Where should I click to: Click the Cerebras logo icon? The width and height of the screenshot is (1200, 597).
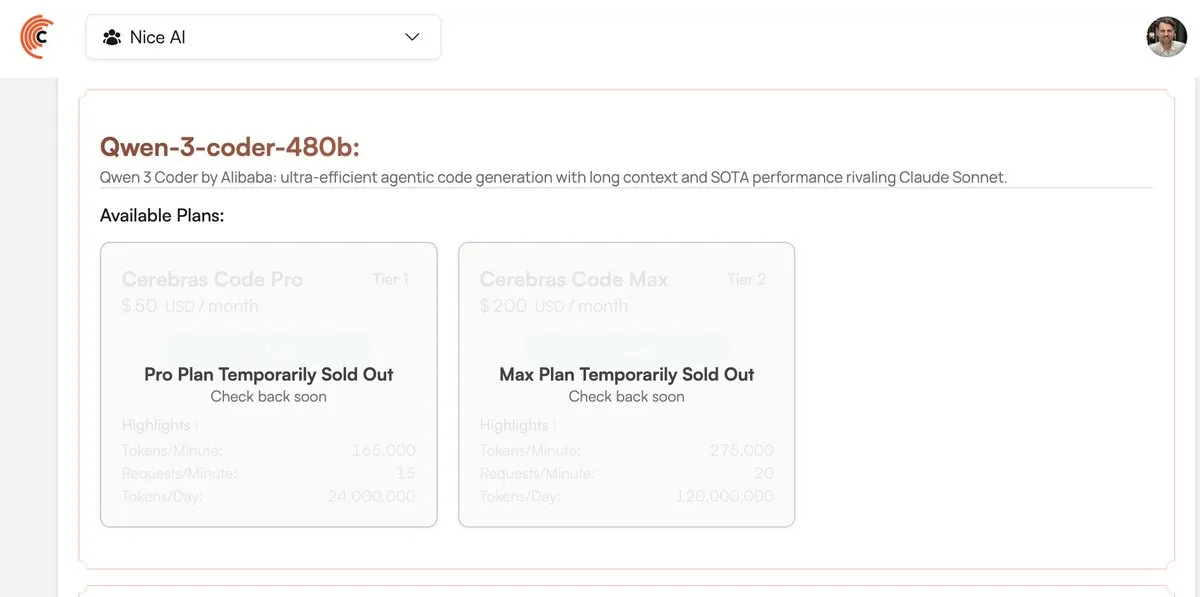(x=37, y=37)
